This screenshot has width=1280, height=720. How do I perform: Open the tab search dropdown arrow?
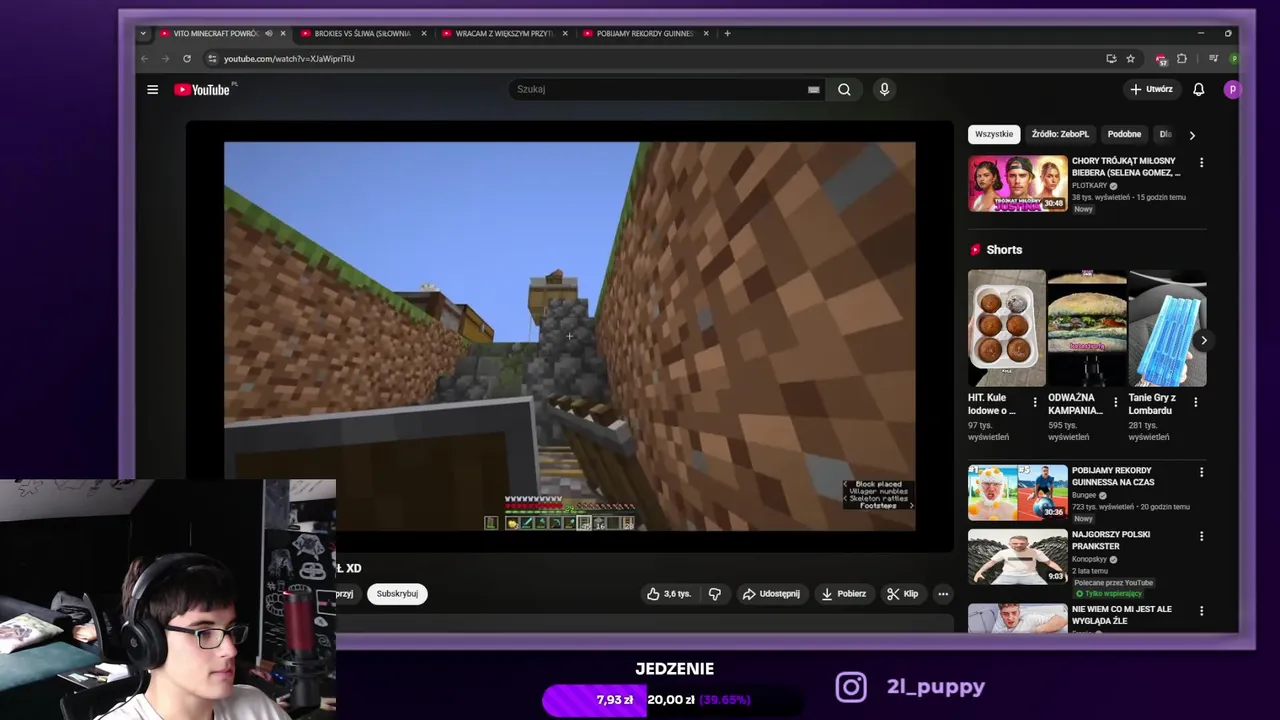click(x=143, y=33)
